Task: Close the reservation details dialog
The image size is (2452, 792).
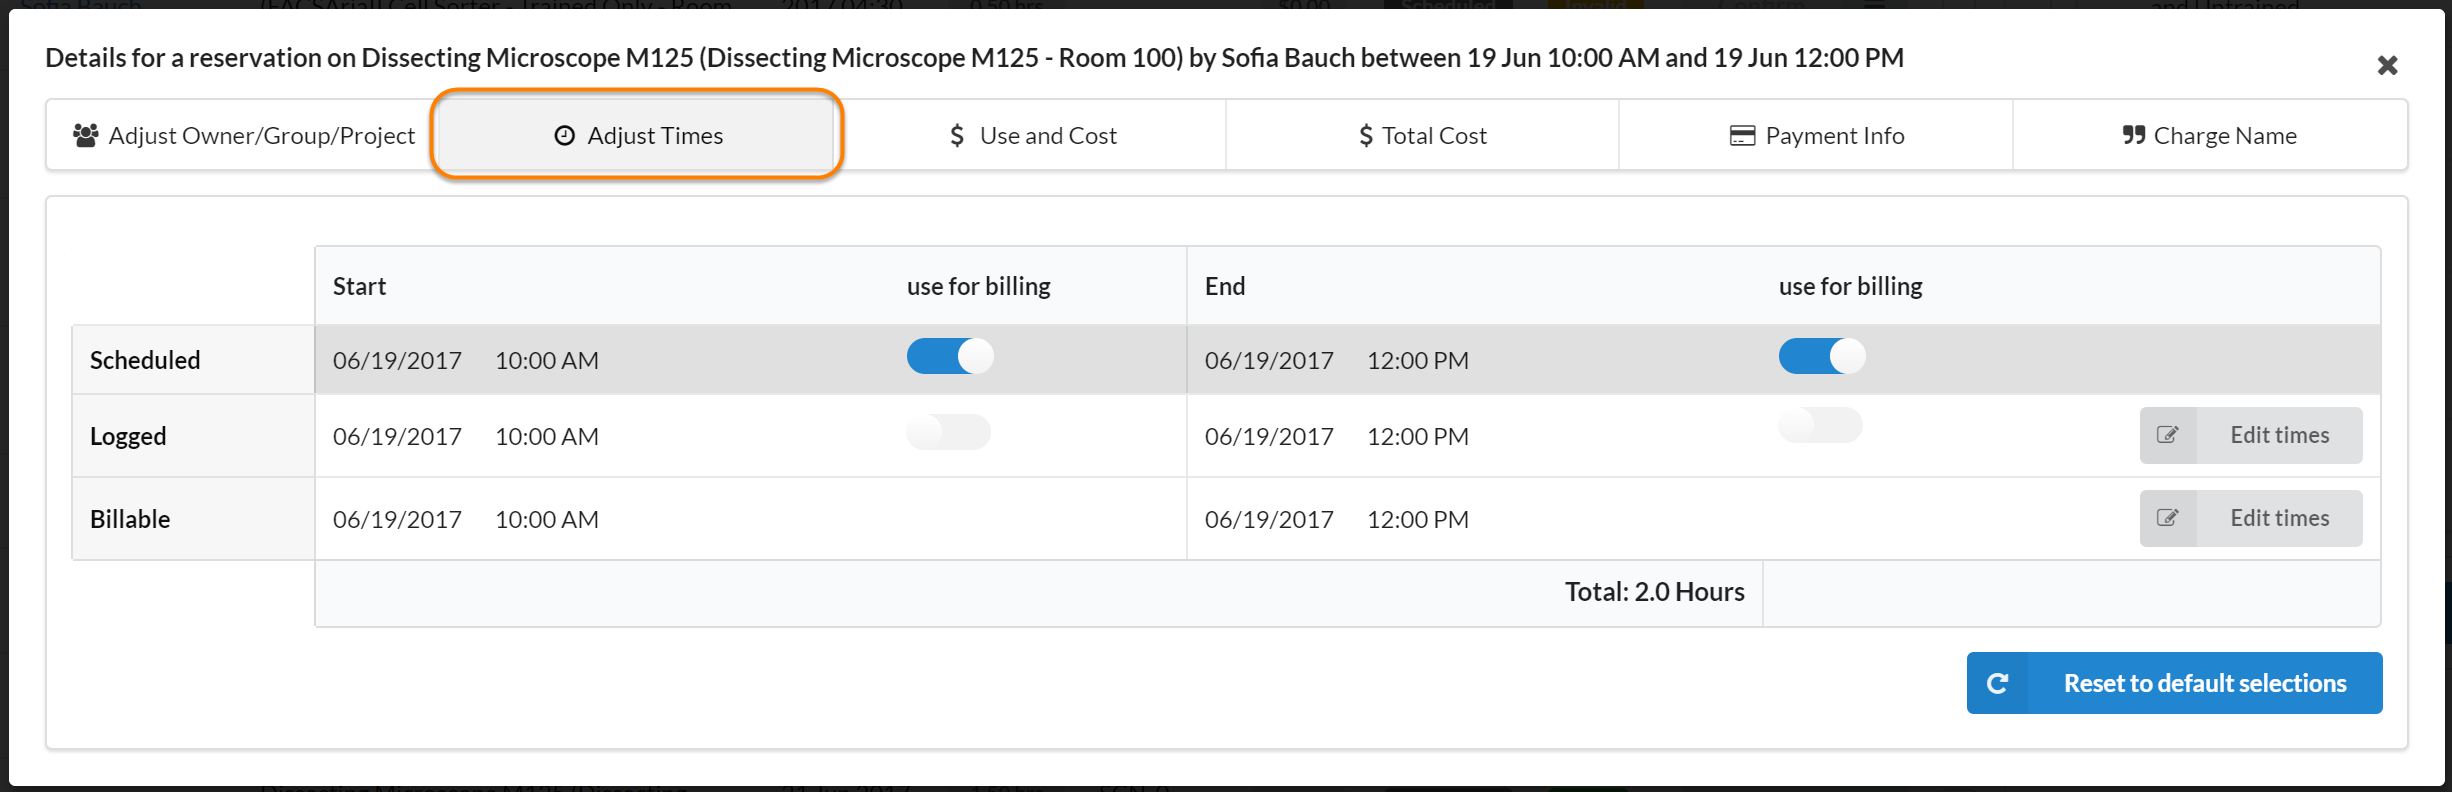Action: tap(2387, 66)
